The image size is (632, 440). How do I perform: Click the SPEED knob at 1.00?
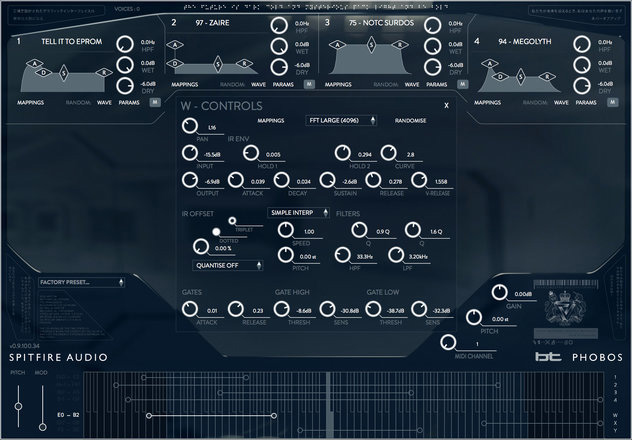coord(285,230)
